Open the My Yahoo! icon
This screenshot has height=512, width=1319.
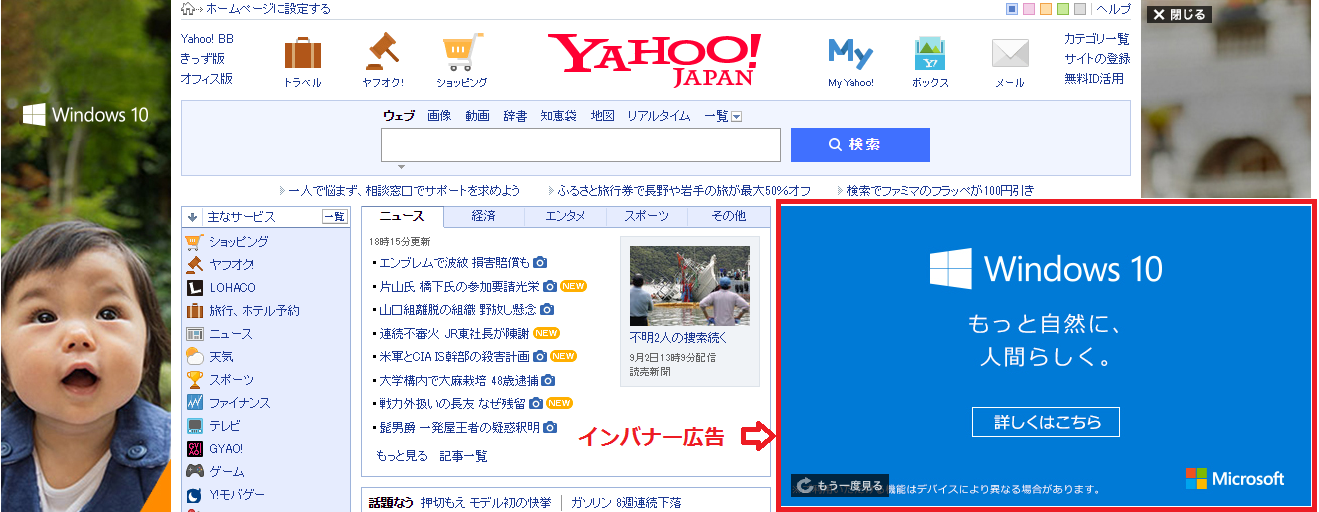851,52
